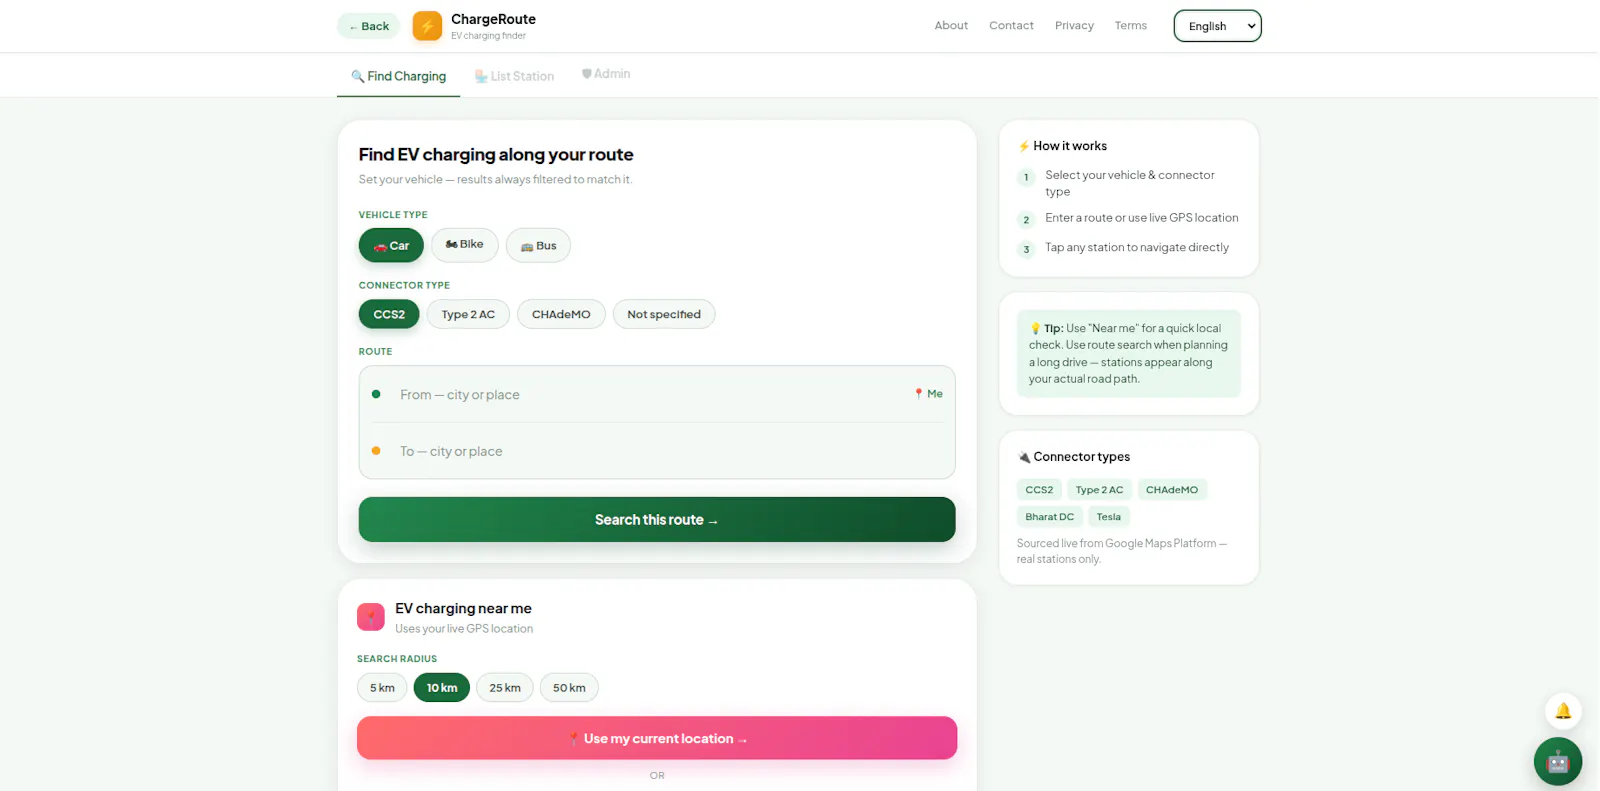Click the ChargeRoute lightning bolt logo
The width and height of the screenshot is (1600, 791).
point(427,26)
